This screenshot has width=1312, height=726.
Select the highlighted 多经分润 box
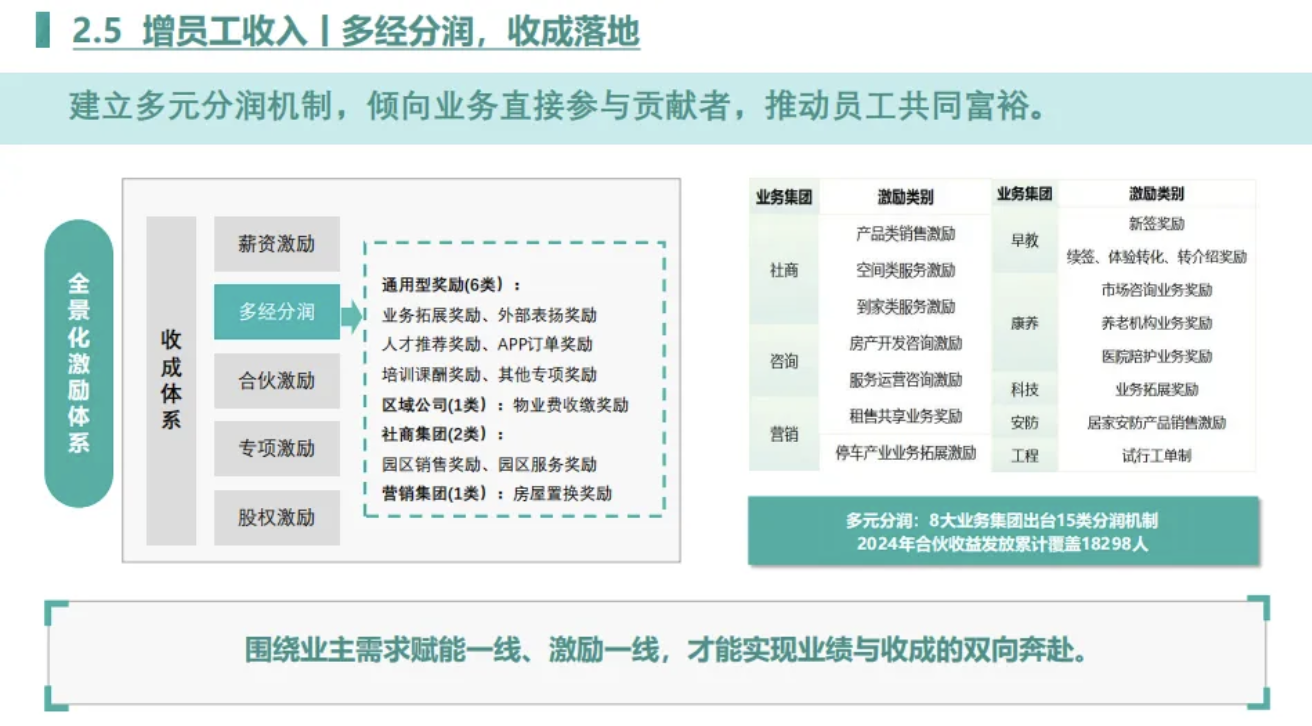click(277, 312)
